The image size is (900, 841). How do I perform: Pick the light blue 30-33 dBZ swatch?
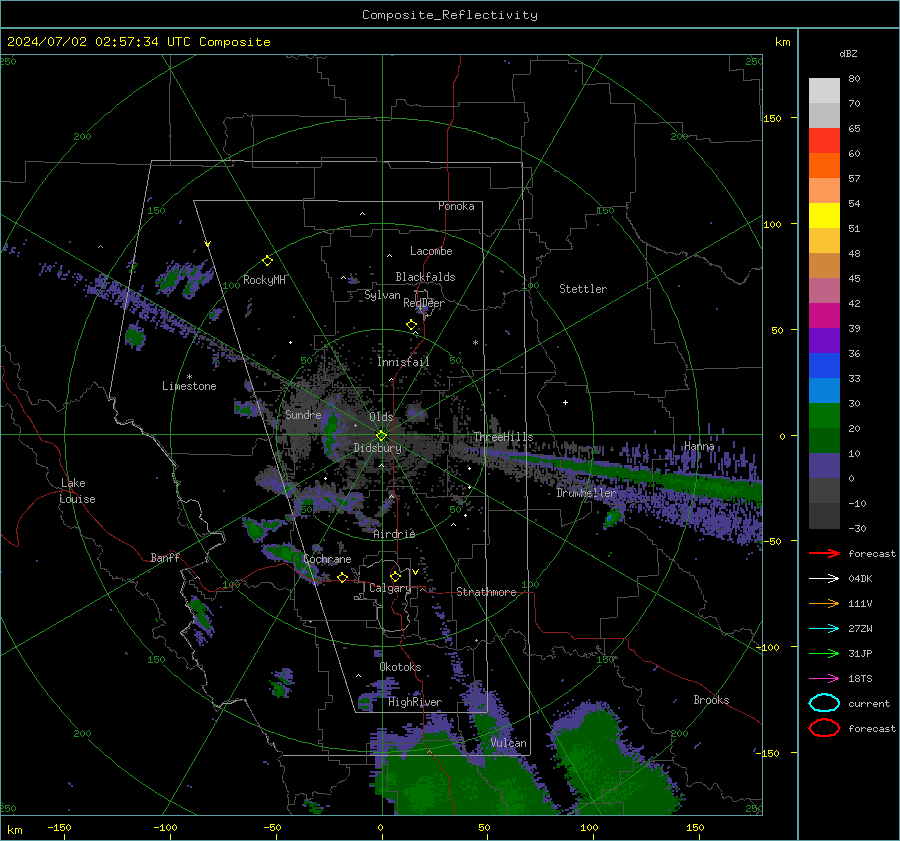coord(824,391)
